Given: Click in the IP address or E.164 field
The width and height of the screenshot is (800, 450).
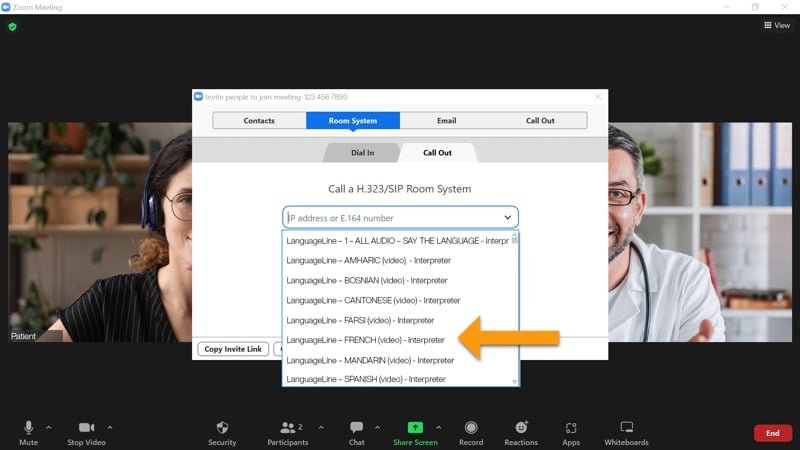Looking at the screenshot, I should point(390,218).
